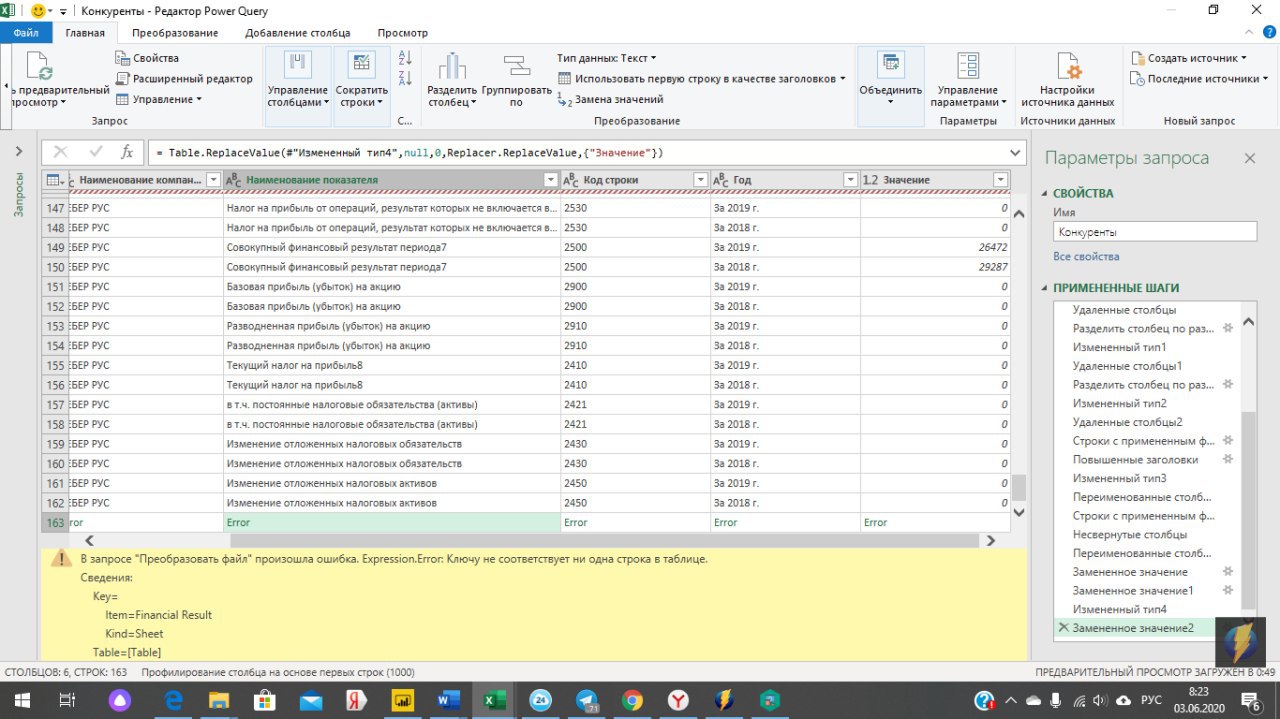Select the value 26472 cell
Viewport: 1280px width, 719px height.
tap(935, 247)
